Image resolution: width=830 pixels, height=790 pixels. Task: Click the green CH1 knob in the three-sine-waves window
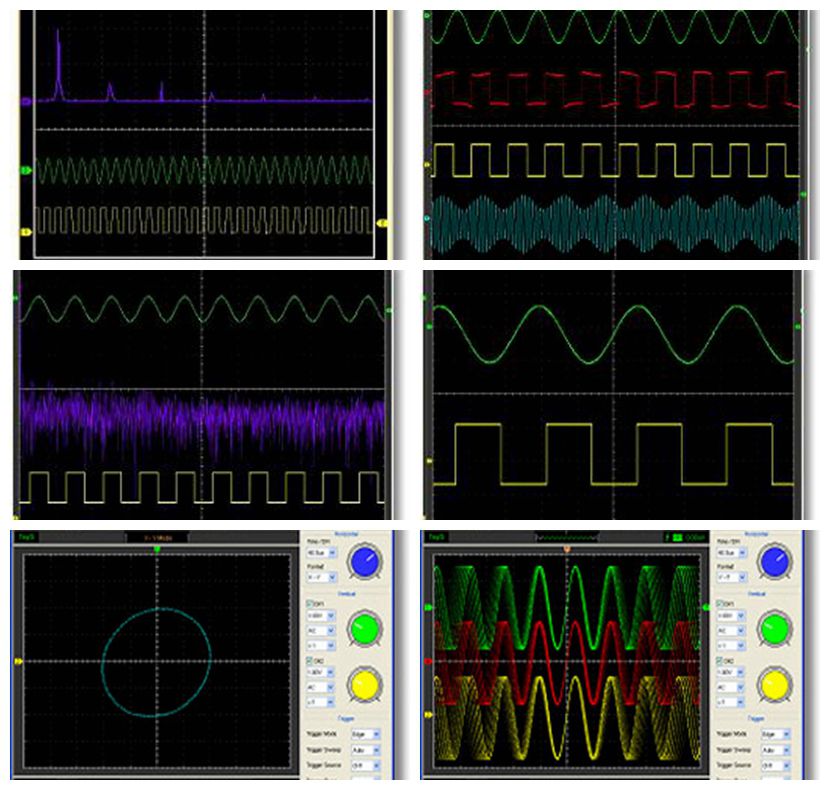(774, 629)
